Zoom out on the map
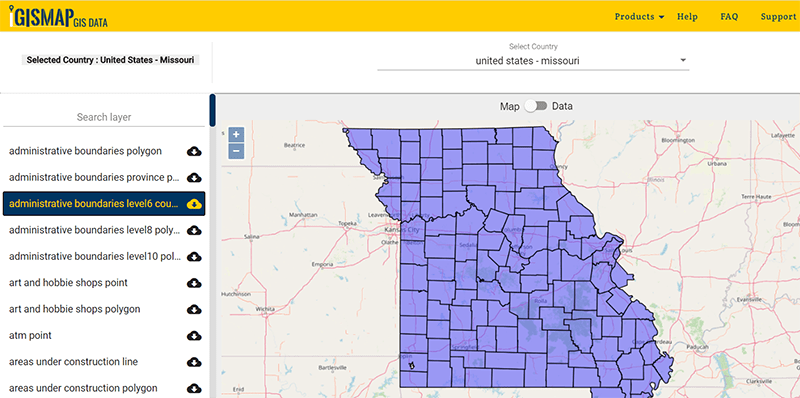The height and width of the screenshot is (398, 800). click(x=236, y=151)
